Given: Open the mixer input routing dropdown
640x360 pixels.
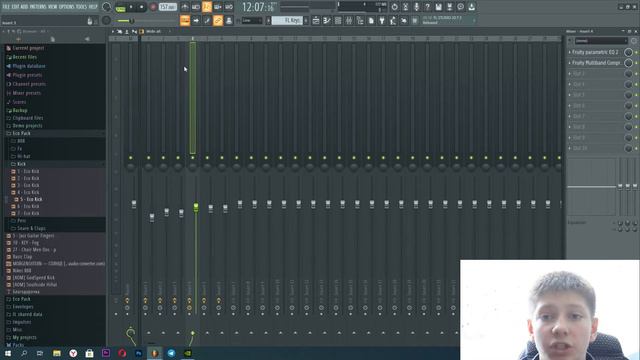Looking at the screenshot, I should (x=601, y=41).
